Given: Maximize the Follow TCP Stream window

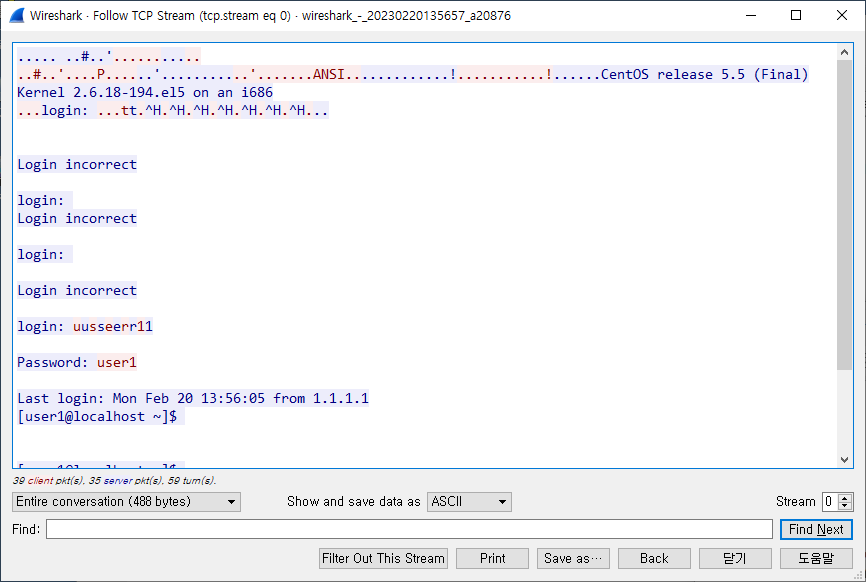Looking at the screenshot, I should (796, 15).
